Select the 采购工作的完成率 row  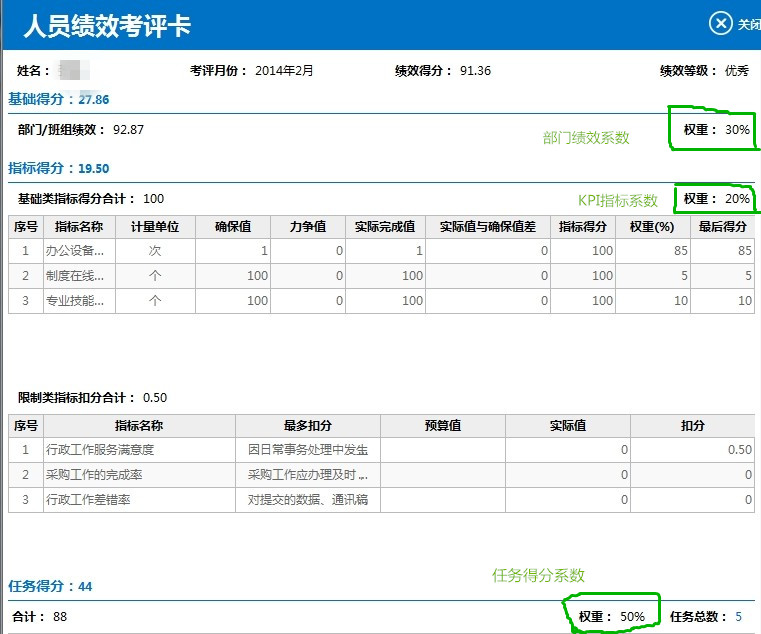pyautogui.click(x=95, y=475)
